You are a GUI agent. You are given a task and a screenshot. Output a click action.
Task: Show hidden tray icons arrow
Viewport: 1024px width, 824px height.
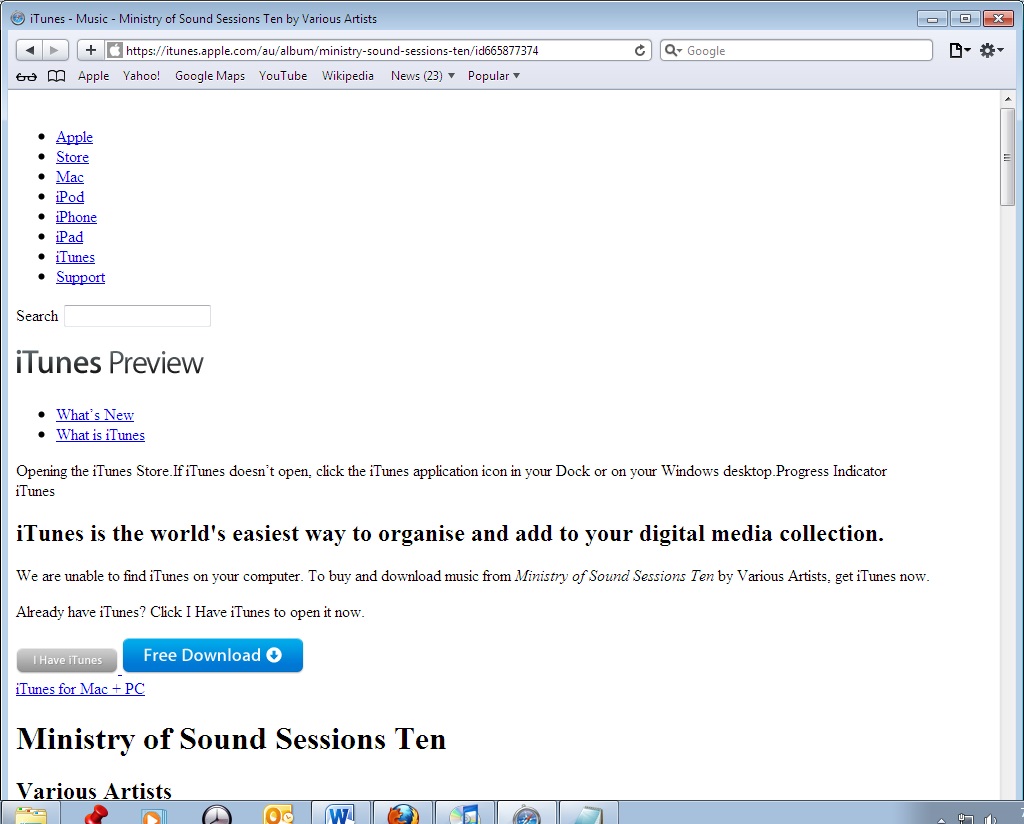[941, 820]
